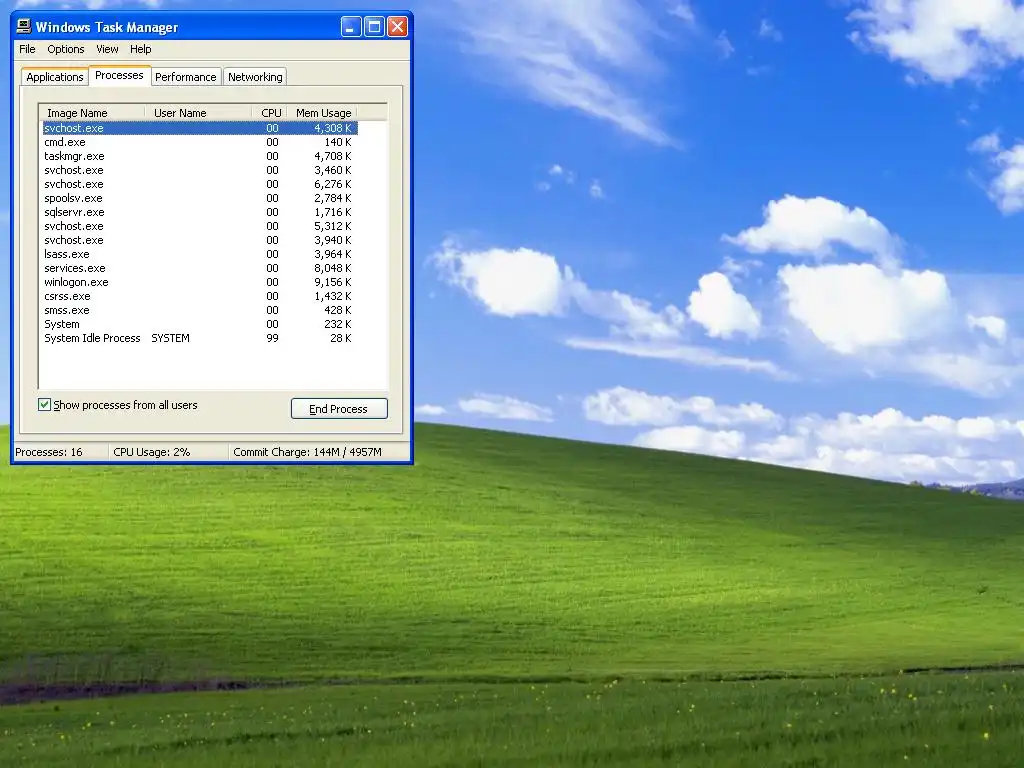Select the sqlservr.exe process row
The height and width of the screenshot is (768, 1024).
pos(200,212)
